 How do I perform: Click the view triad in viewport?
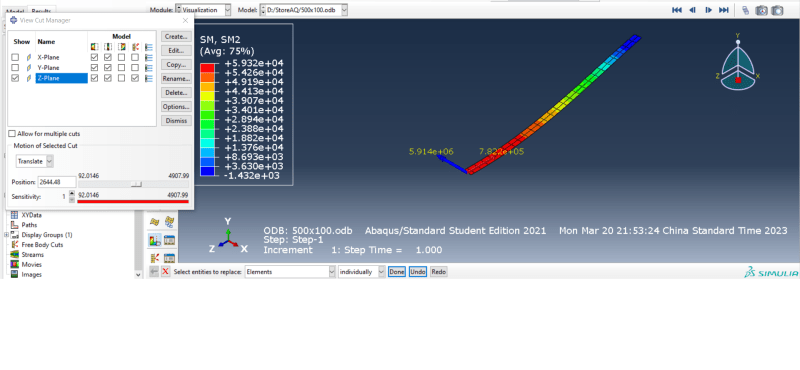[229, 236]
